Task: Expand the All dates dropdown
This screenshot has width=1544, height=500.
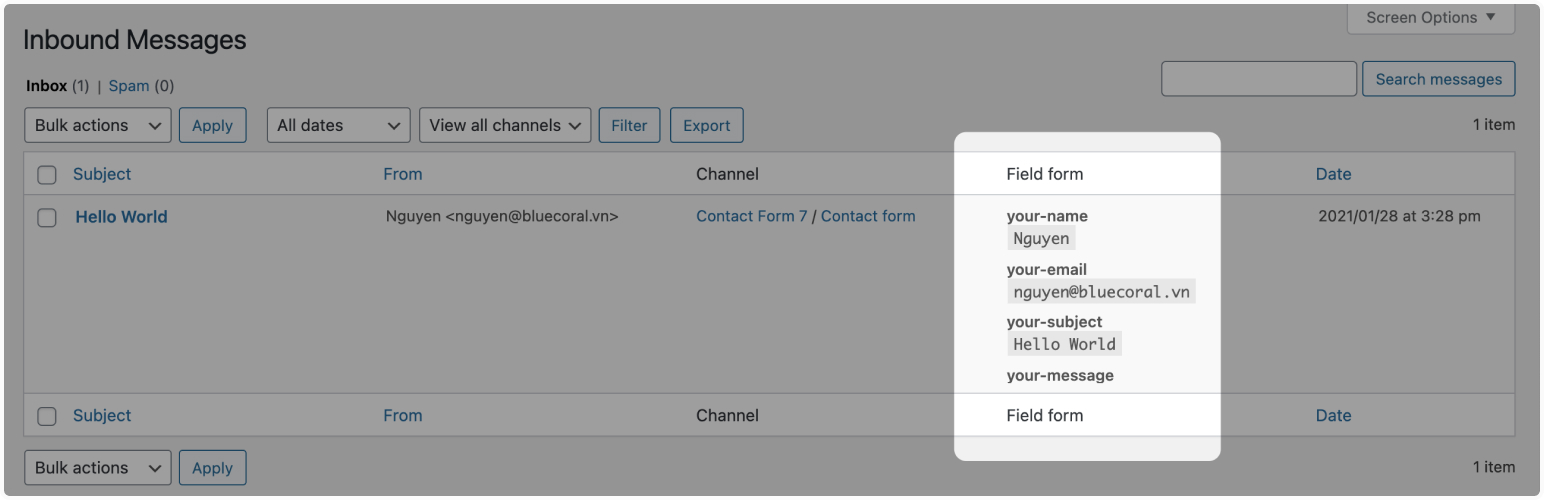Action: (338, 125)
